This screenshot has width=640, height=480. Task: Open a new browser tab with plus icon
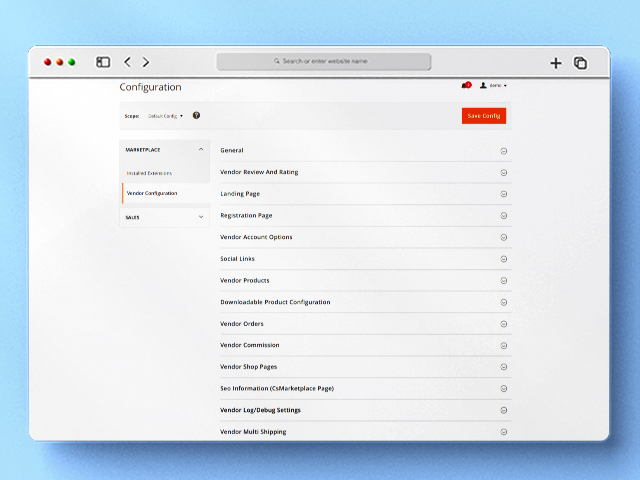pos(556,63)
